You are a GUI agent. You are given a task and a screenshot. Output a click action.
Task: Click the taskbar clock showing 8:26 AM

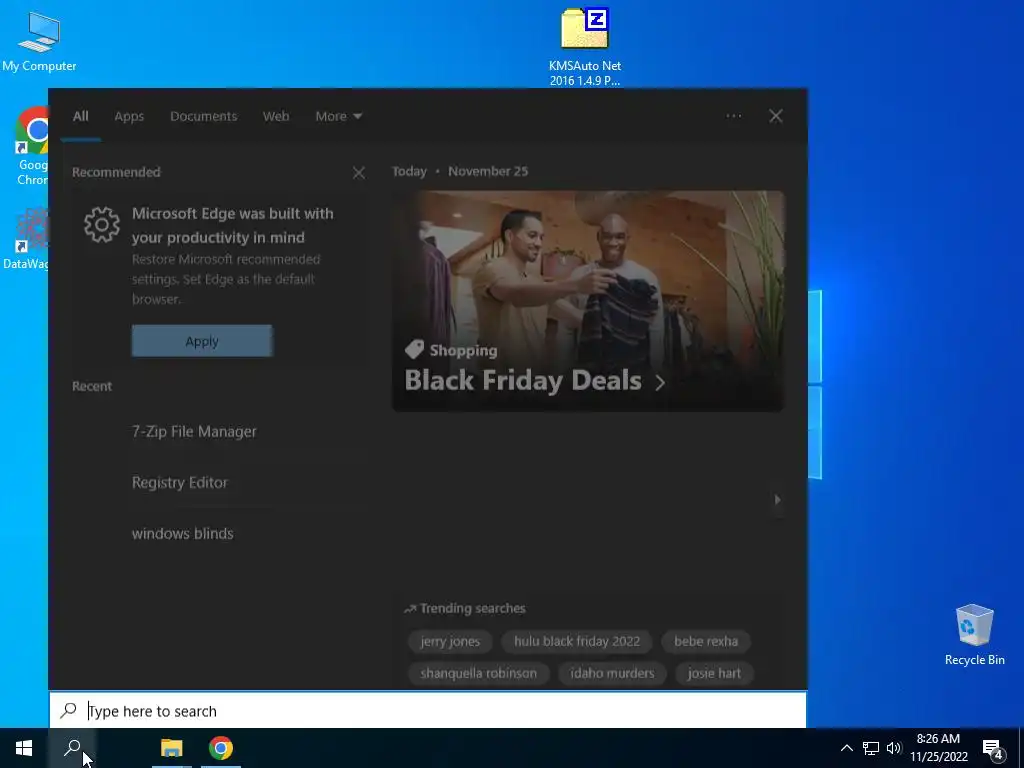pyautogui.click(x=938, y=748)
